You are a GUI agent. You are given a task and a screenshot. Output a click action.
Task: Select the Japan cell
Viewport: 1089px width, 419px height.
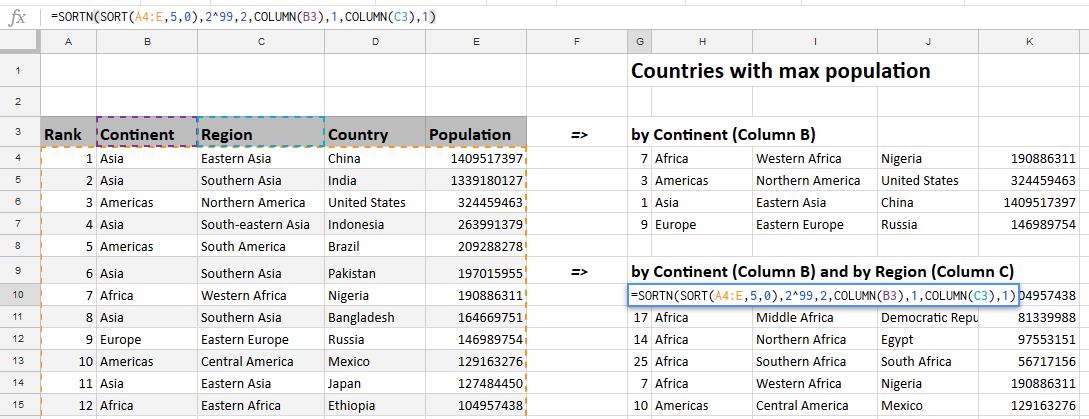click(375, 384)
